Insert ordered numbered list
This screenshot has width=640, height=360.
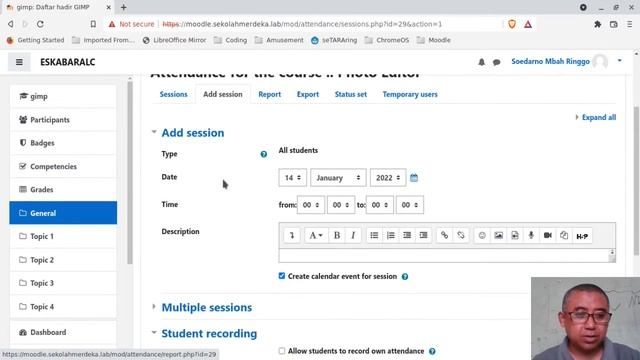click(x=391, y=236)
